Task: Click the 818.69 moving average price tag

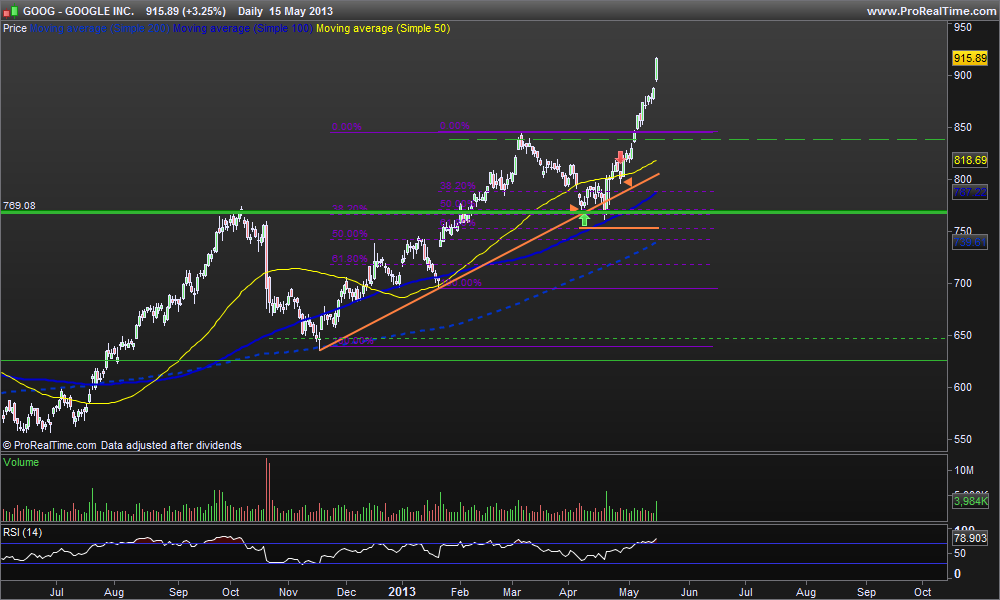Action: 969,160
